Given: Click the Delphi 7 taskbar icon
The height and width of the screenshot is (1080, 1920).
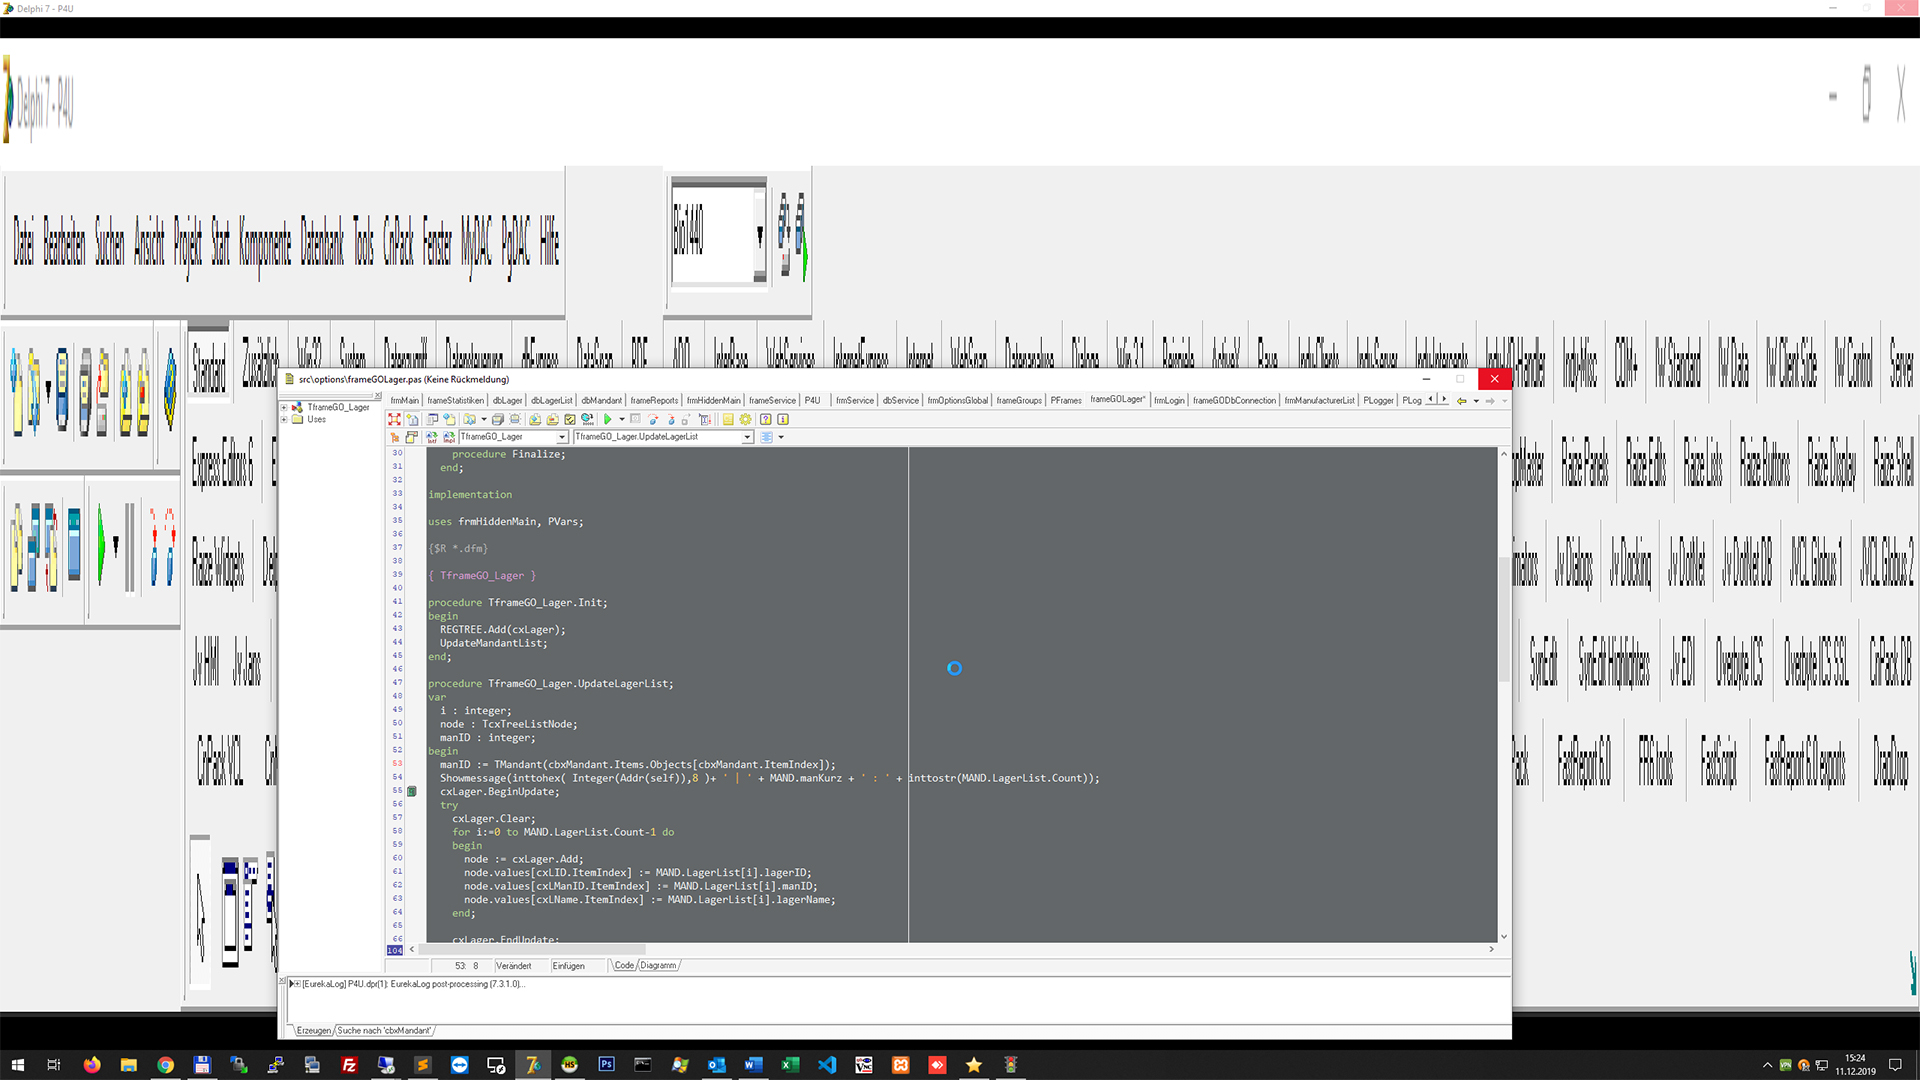Looking at the screenshot, I should pos(533,1065).
